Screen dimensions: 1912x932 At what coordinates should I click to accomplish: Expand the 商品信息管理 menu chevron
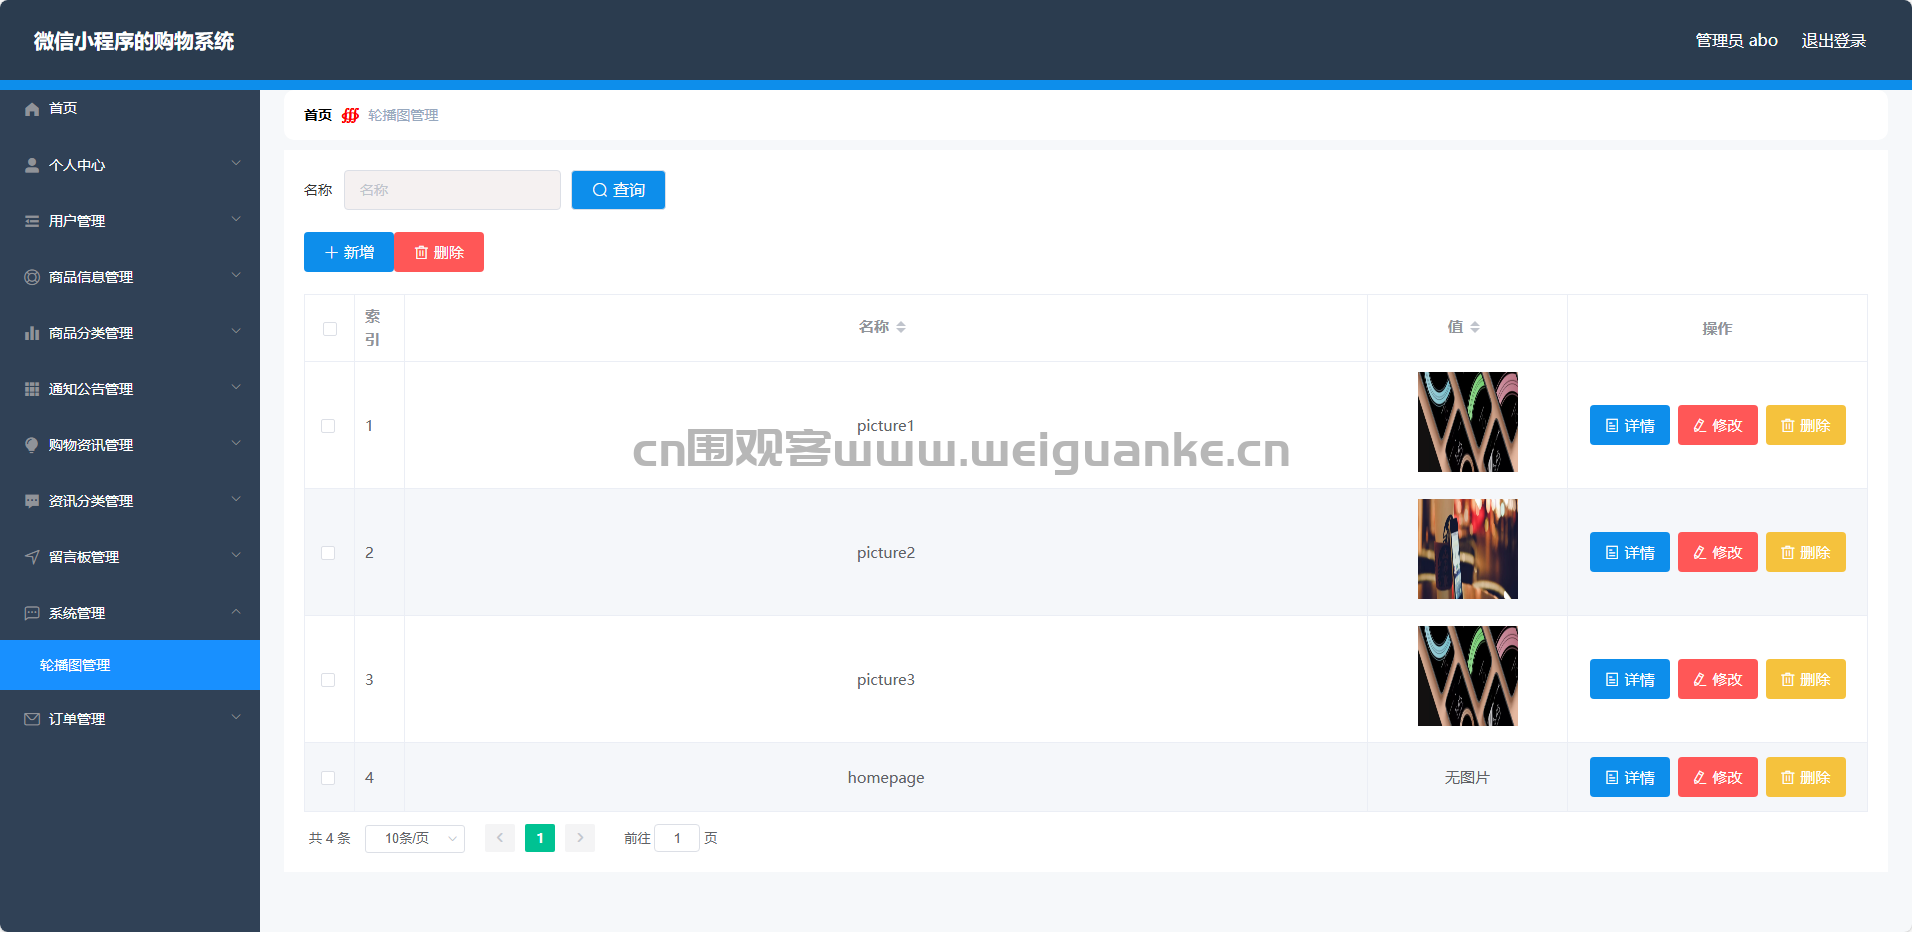click(x=236, y=275)
